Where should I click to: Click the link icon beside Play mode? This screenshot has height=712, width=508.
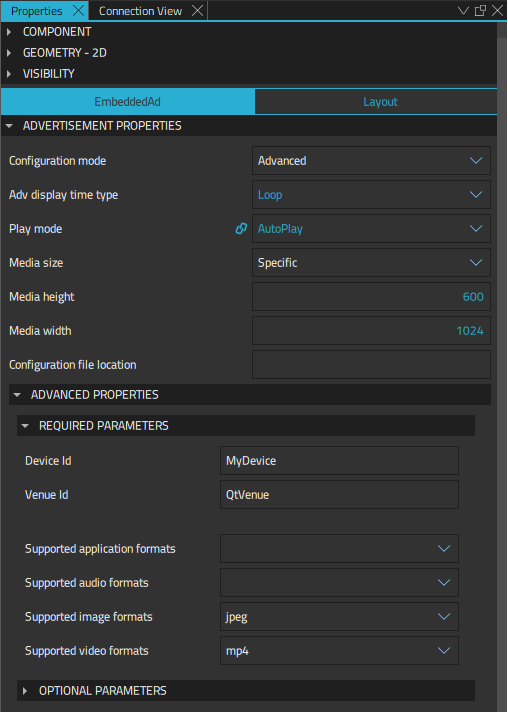coord(241,228)
